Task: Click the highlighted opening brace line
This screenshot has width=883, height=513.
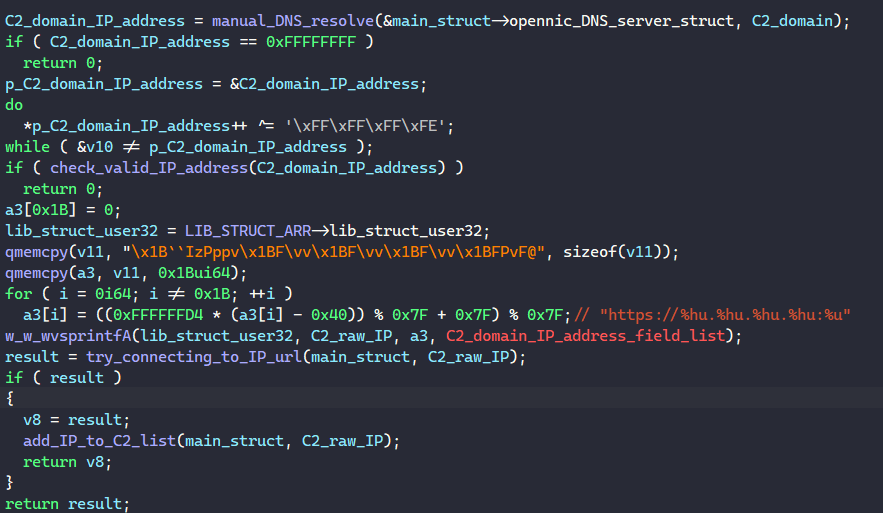Action: point(442,398)
